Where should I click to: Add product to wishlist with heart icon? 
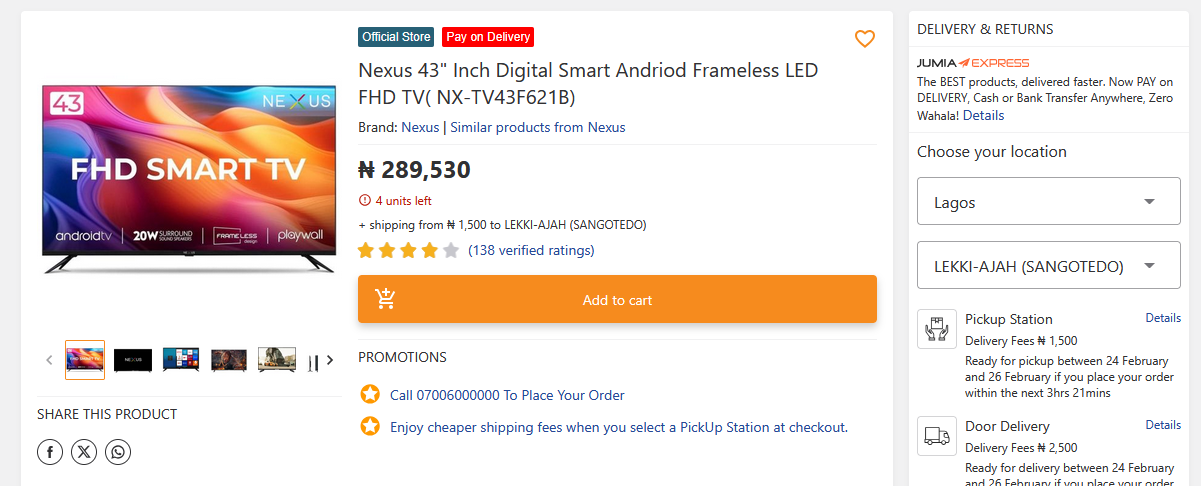tap(865, 39)
